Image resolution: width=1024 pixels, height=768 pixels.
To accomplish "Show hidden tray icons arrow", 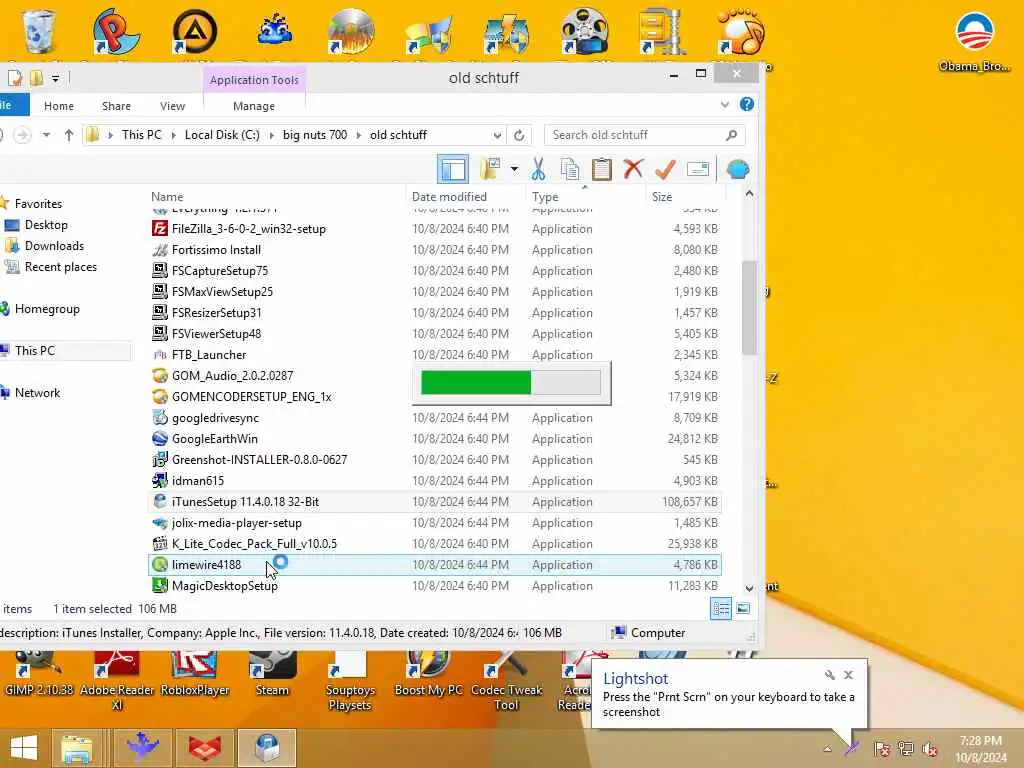I will click(x=827, y=749).
